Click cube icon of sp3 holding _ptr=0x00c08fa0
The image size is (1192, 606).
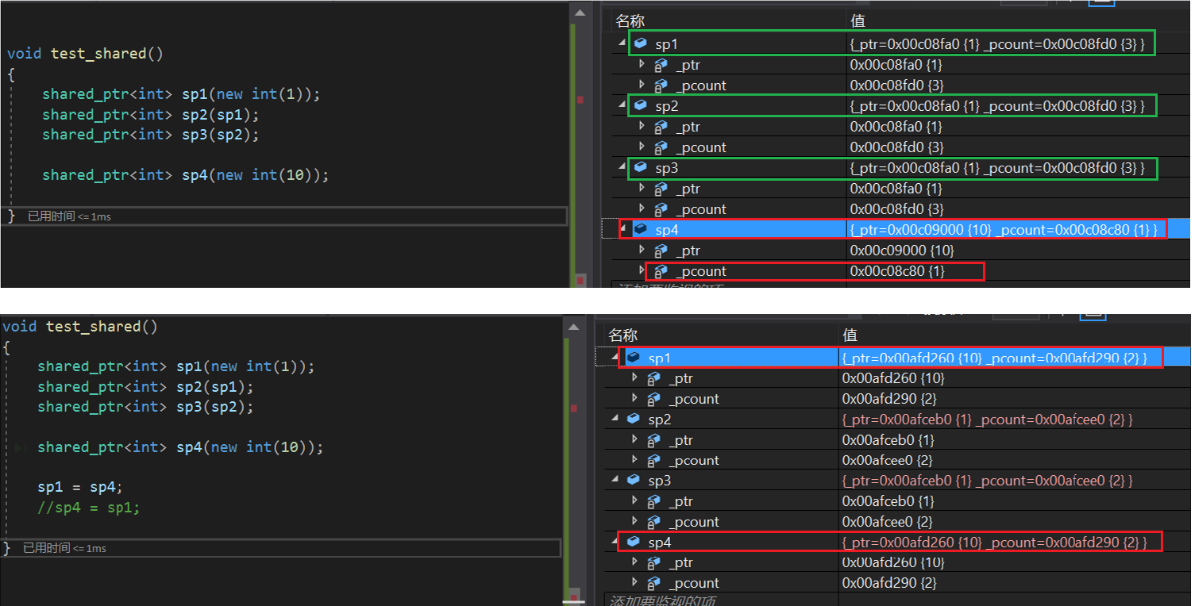pos(640,167)
